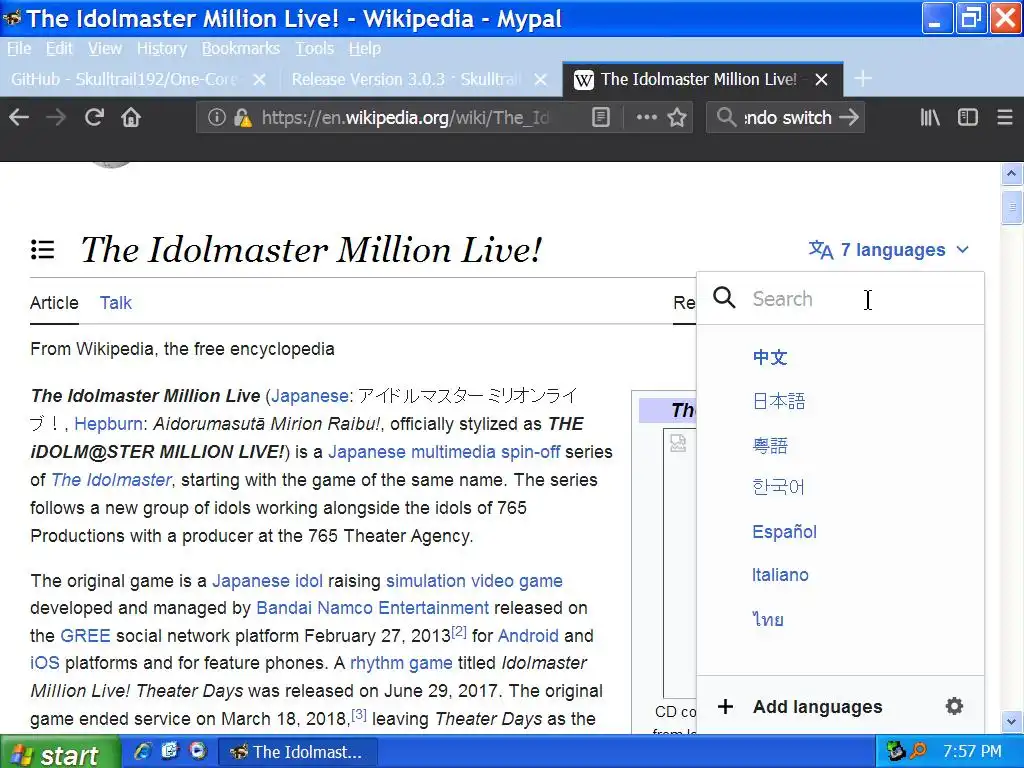1024x768 pixels.
Task: Open the Tools menu
Action: tap(314, 48)
